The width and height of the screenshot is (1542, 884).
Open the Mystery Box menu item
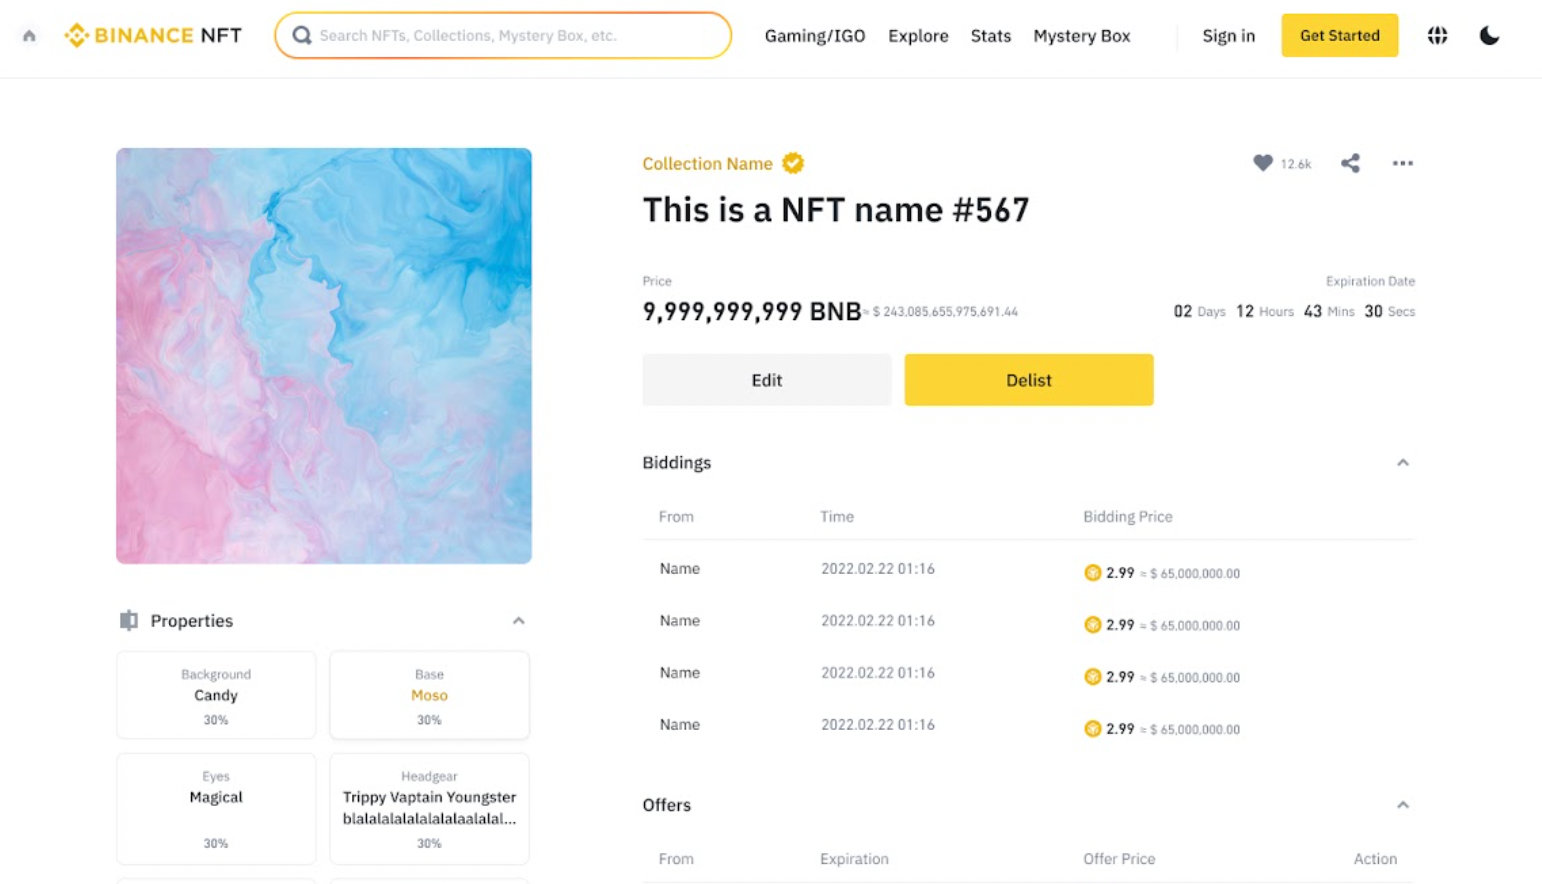coord(1081,36)
